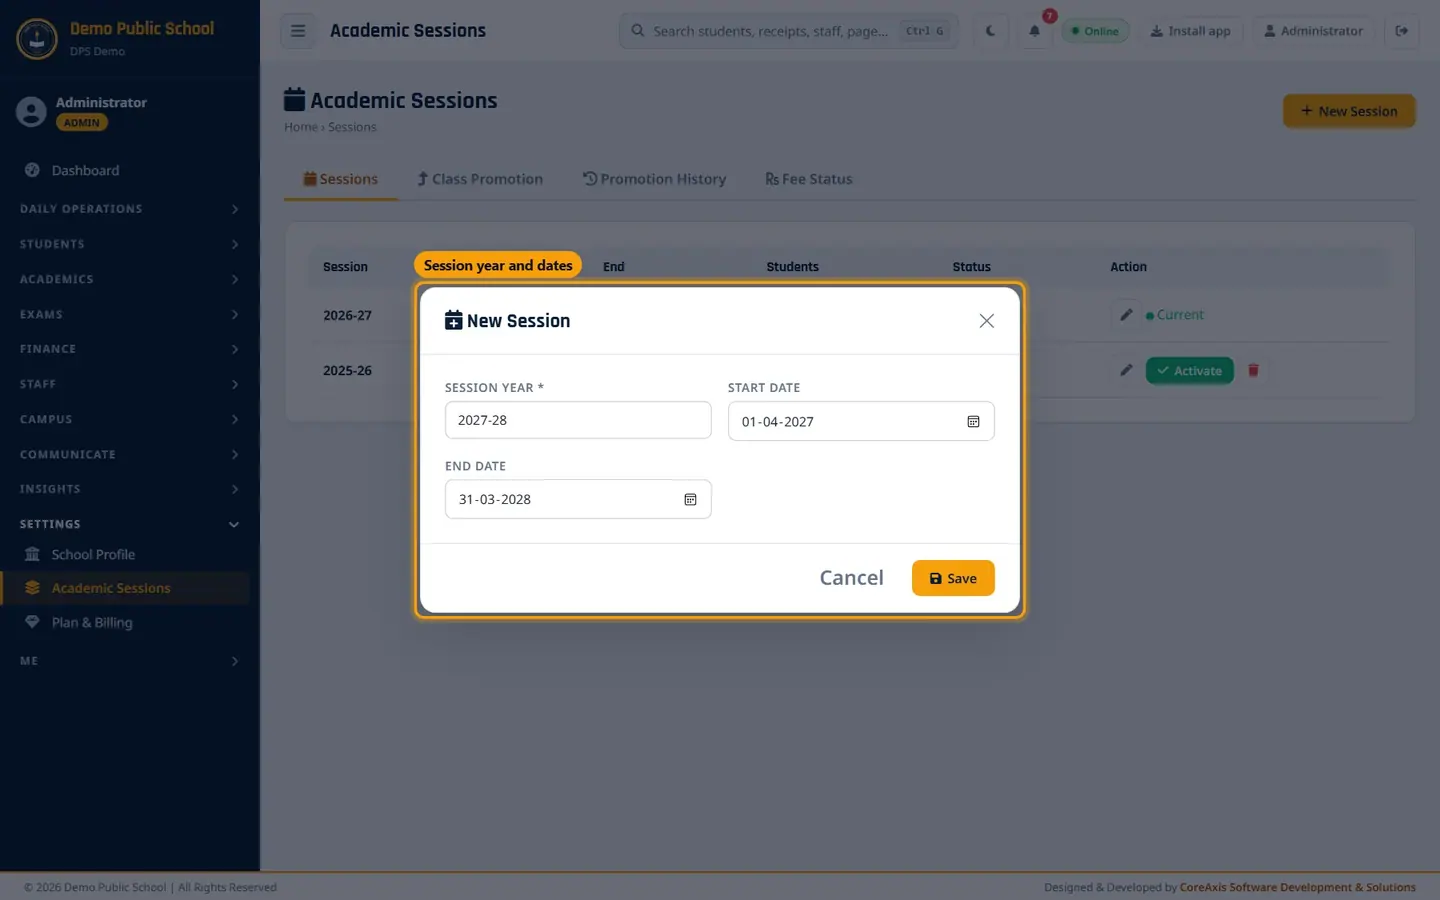Cancel the New Session dialog
The image size is (1440, 900).
(852, 578)
